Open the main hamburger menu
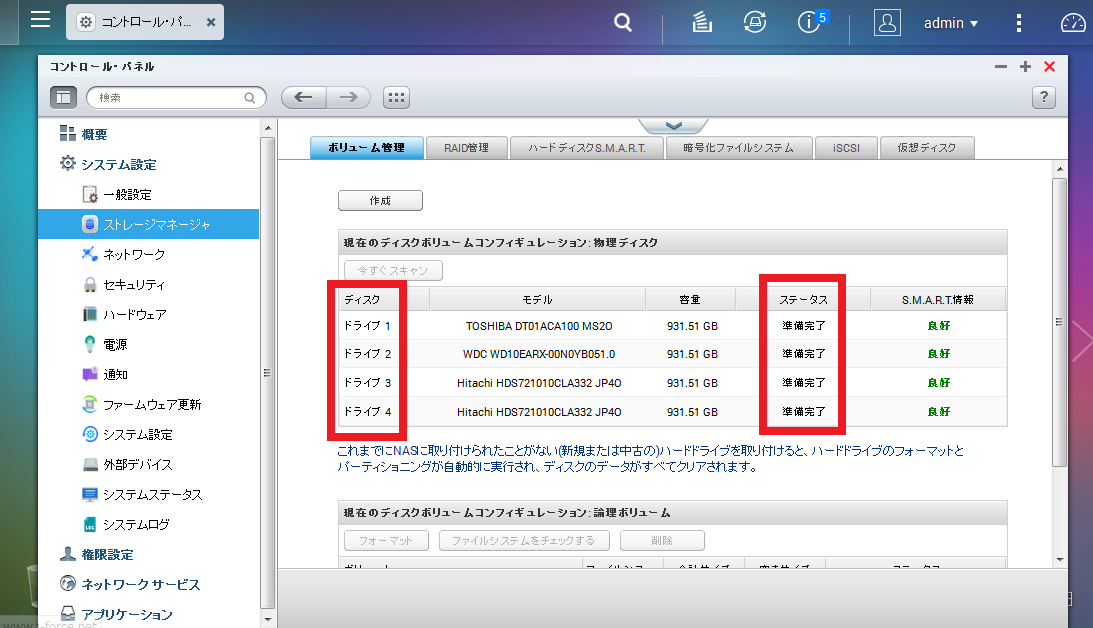Image resolution: width=1093 pixels, height=628 pixels. [40, 20]
